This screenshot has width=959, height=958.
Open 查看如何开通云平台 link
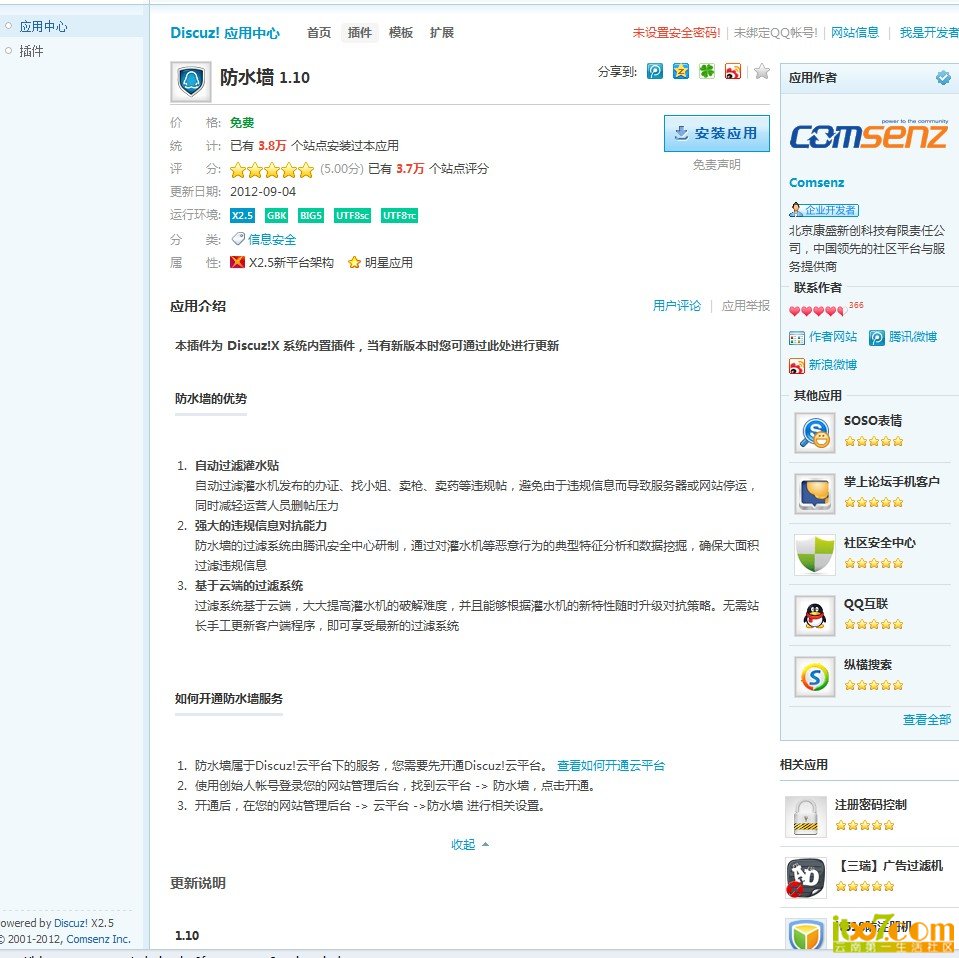click(610, 766)
